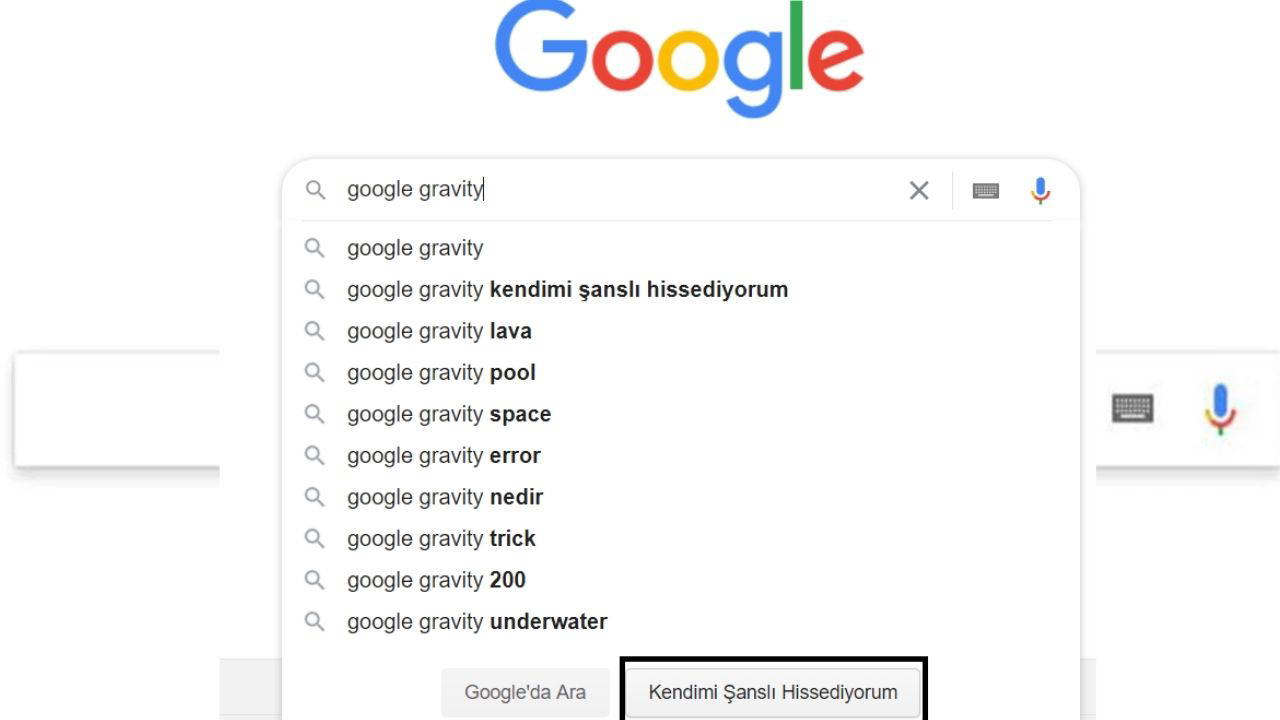Click the magnifier icon beside the search query
Screen dimensions: 1280x720
[315, 190]
